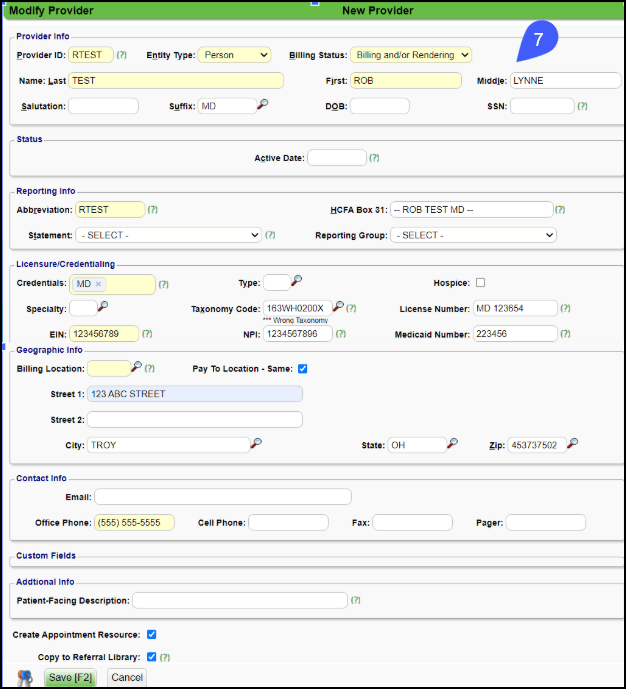This screenshot has width=626, height=689.
Task: Click the Email input field
Action: 222,497
